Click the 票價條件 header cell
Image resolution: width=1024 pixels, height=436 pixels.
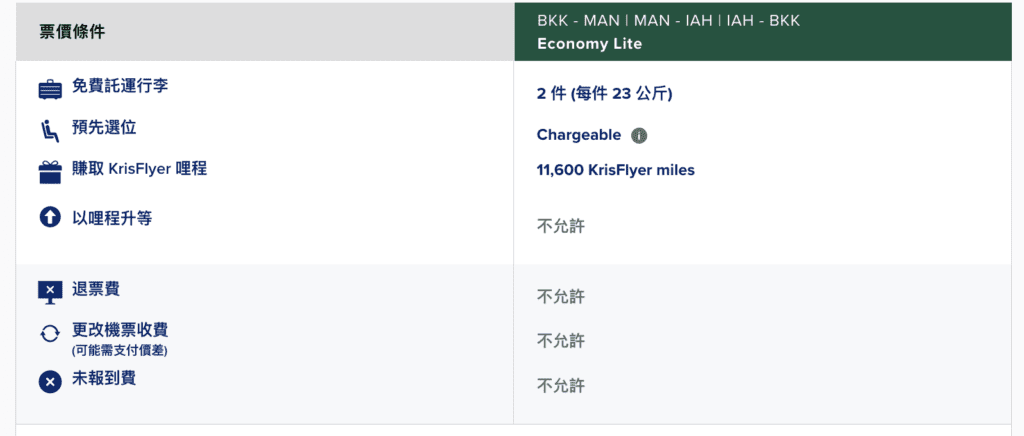click(264, 32)
